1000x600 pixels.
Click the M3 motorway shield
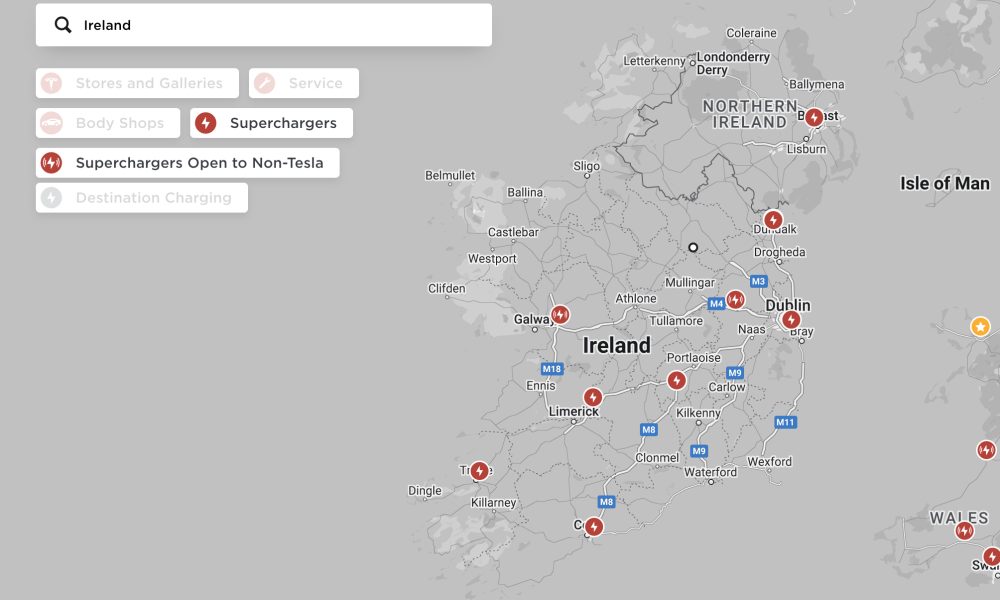coord(758,281)
